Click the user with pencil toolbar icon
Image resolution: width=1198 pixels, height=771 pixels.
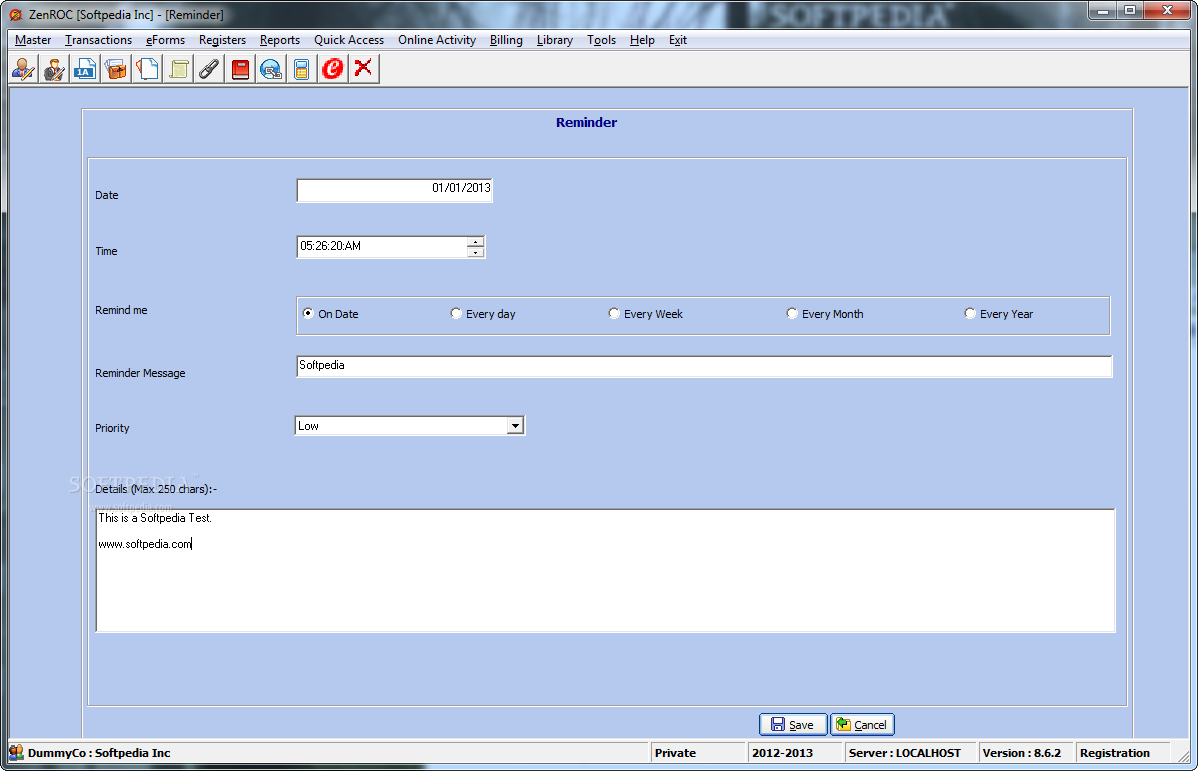tap(24, 70)
